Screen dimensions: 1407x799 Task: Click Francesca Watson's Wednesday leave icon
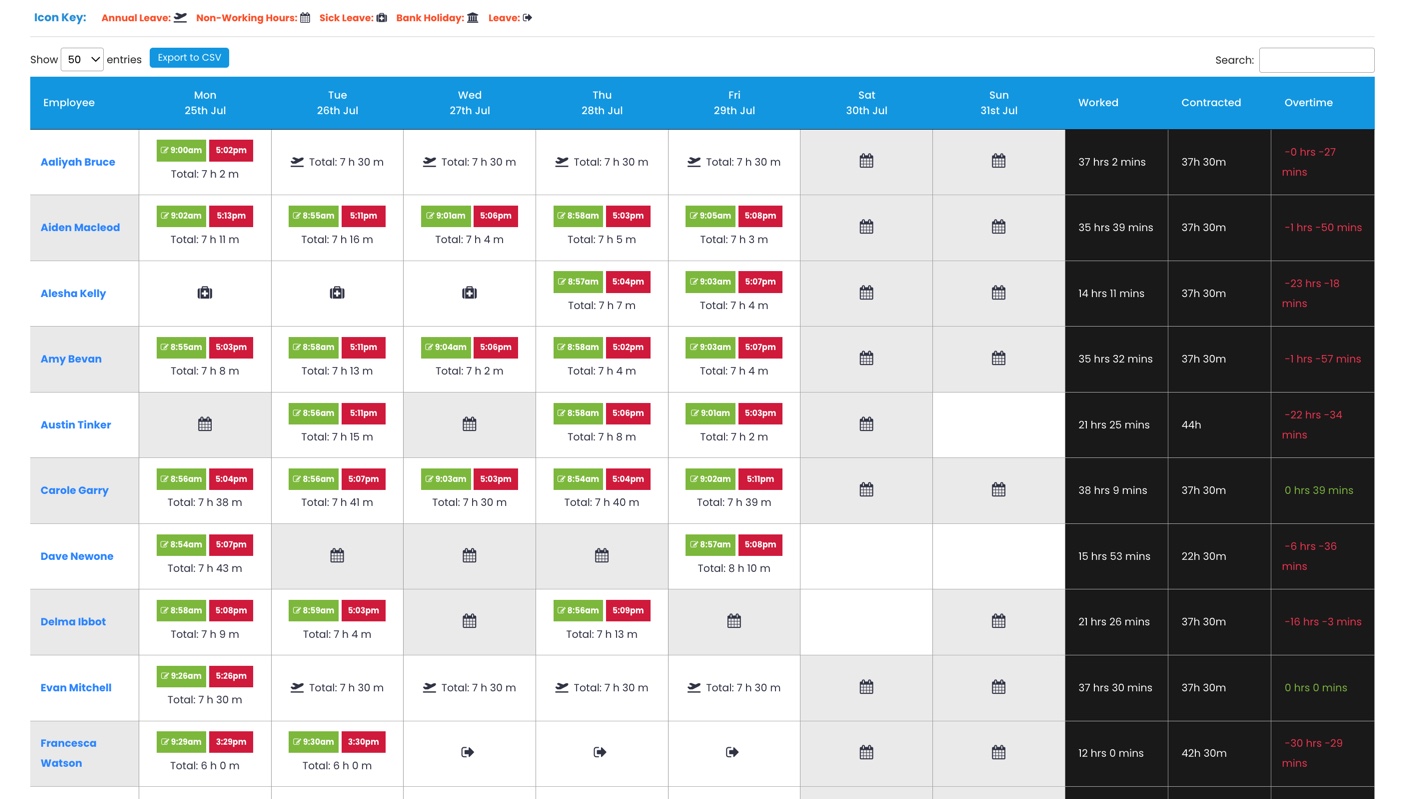[468, 752]
